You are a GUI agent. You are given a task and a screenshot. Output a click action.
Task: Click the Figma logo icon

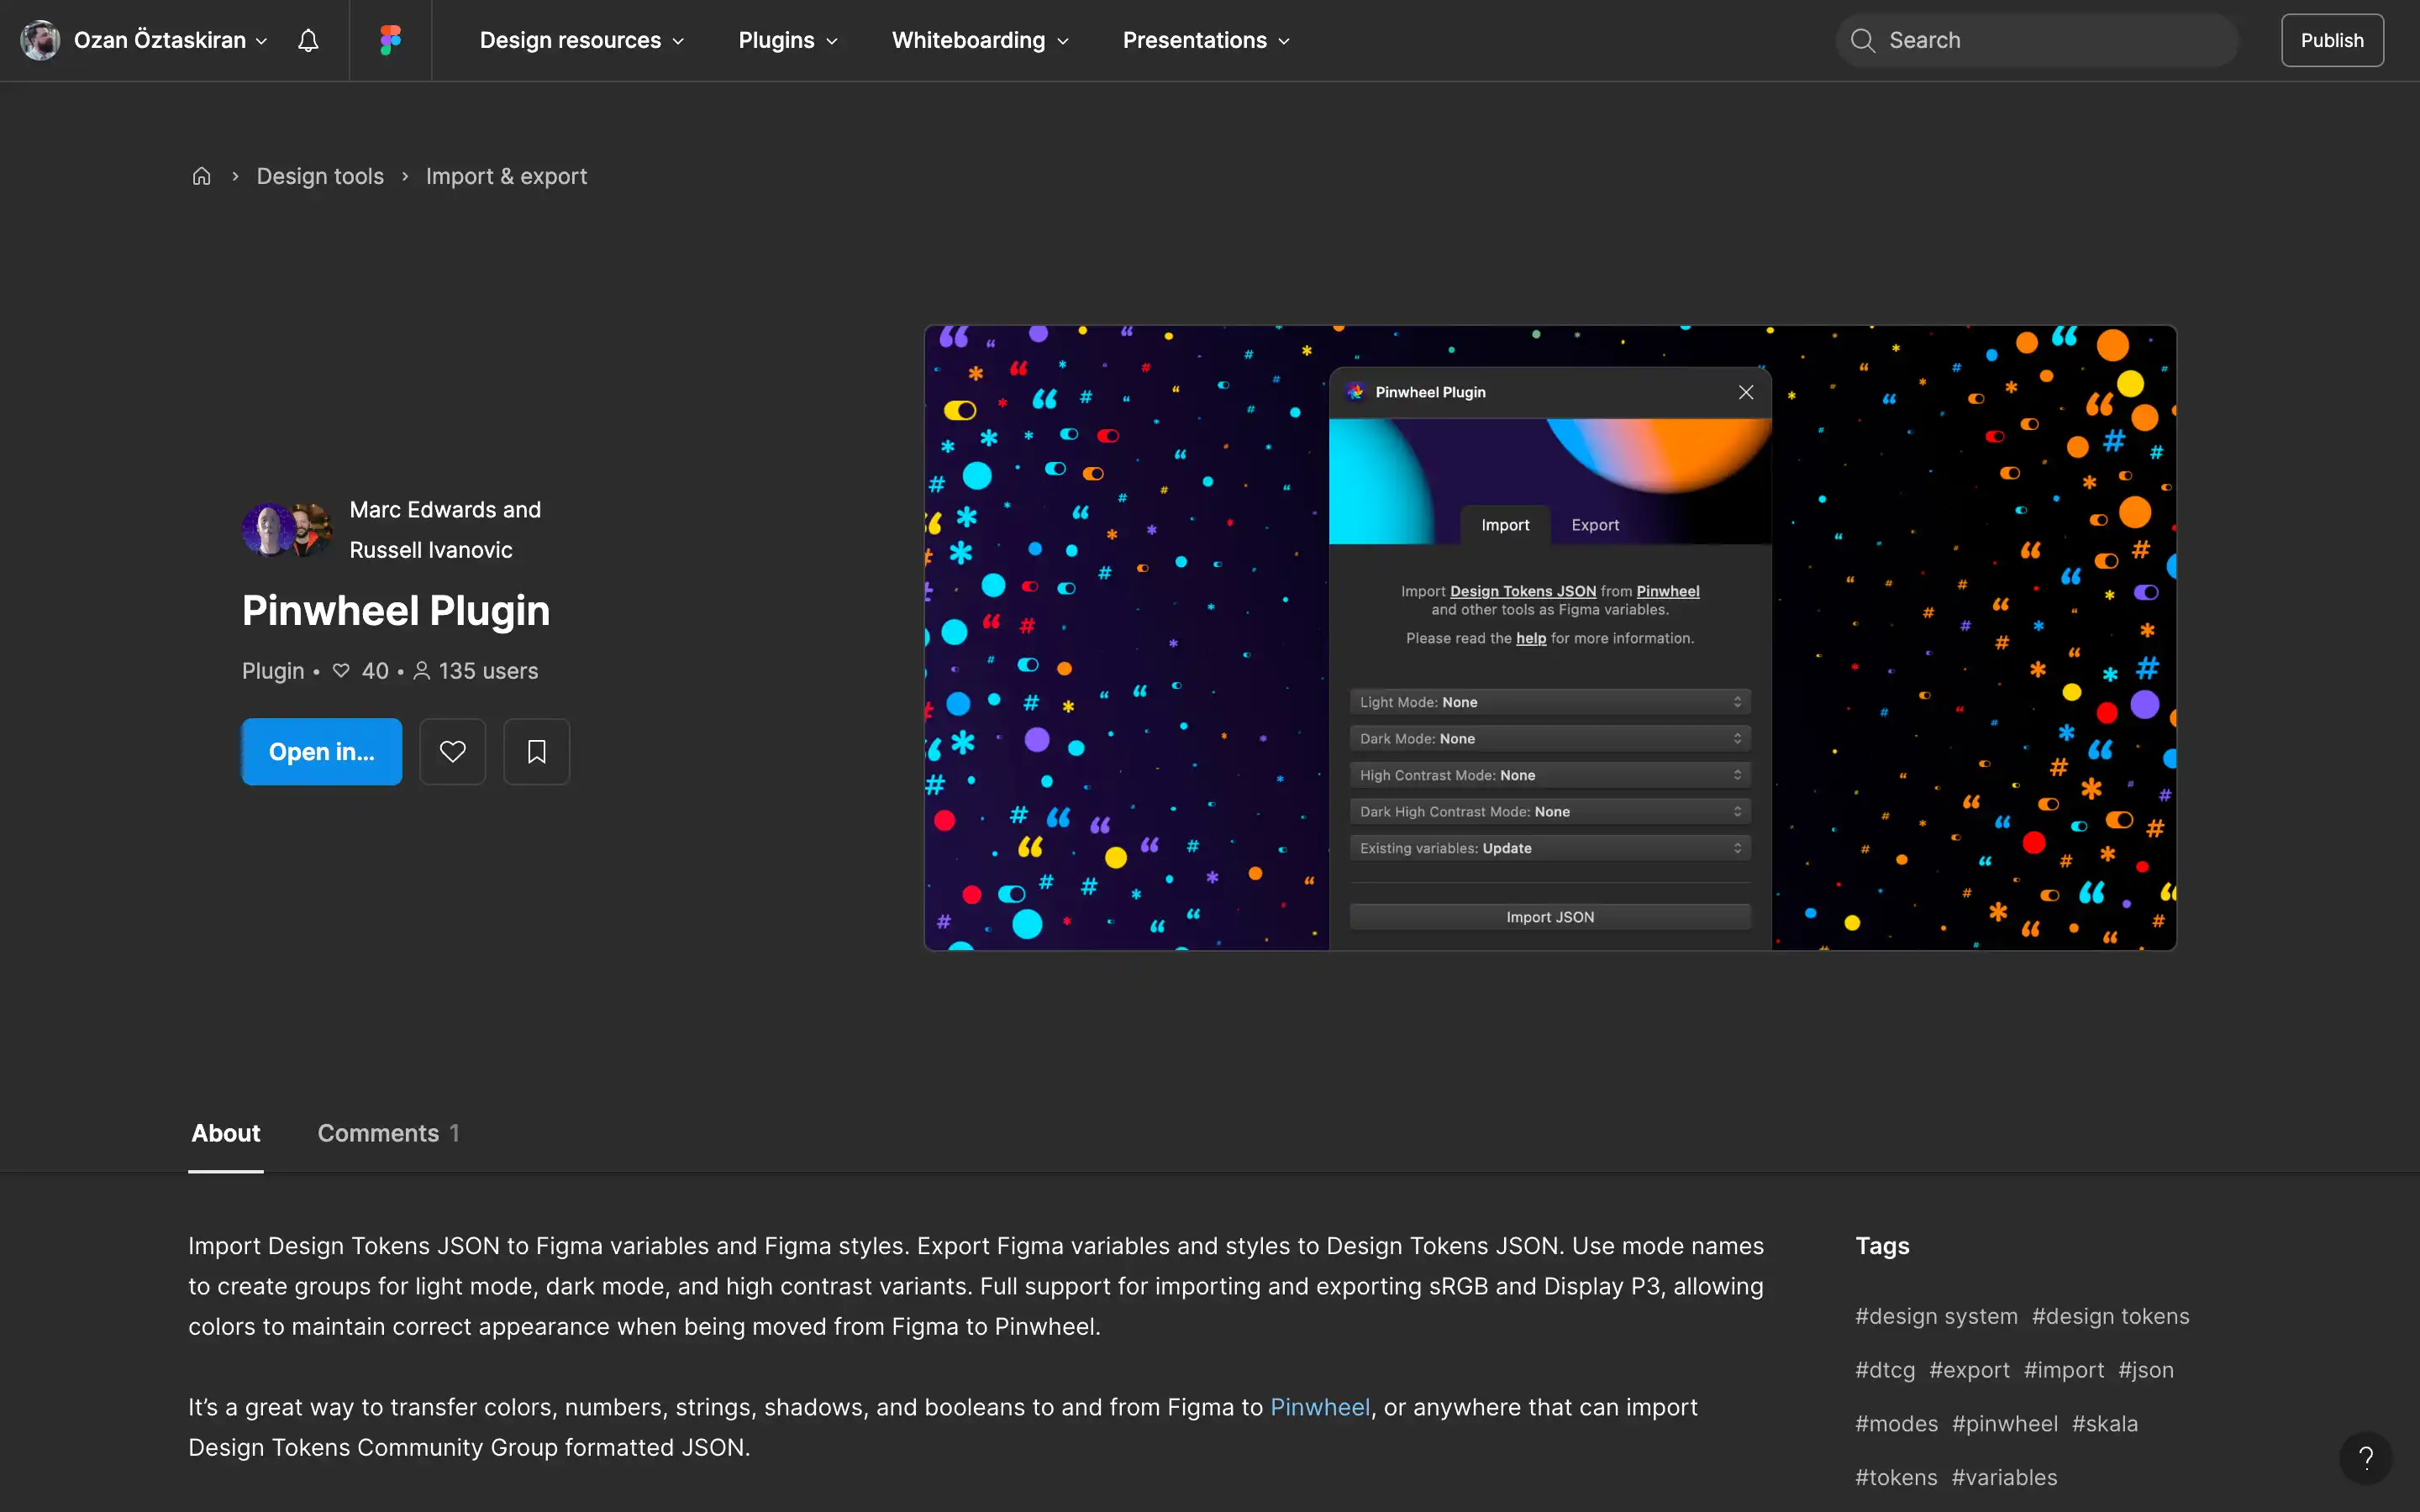pos(390,40)
